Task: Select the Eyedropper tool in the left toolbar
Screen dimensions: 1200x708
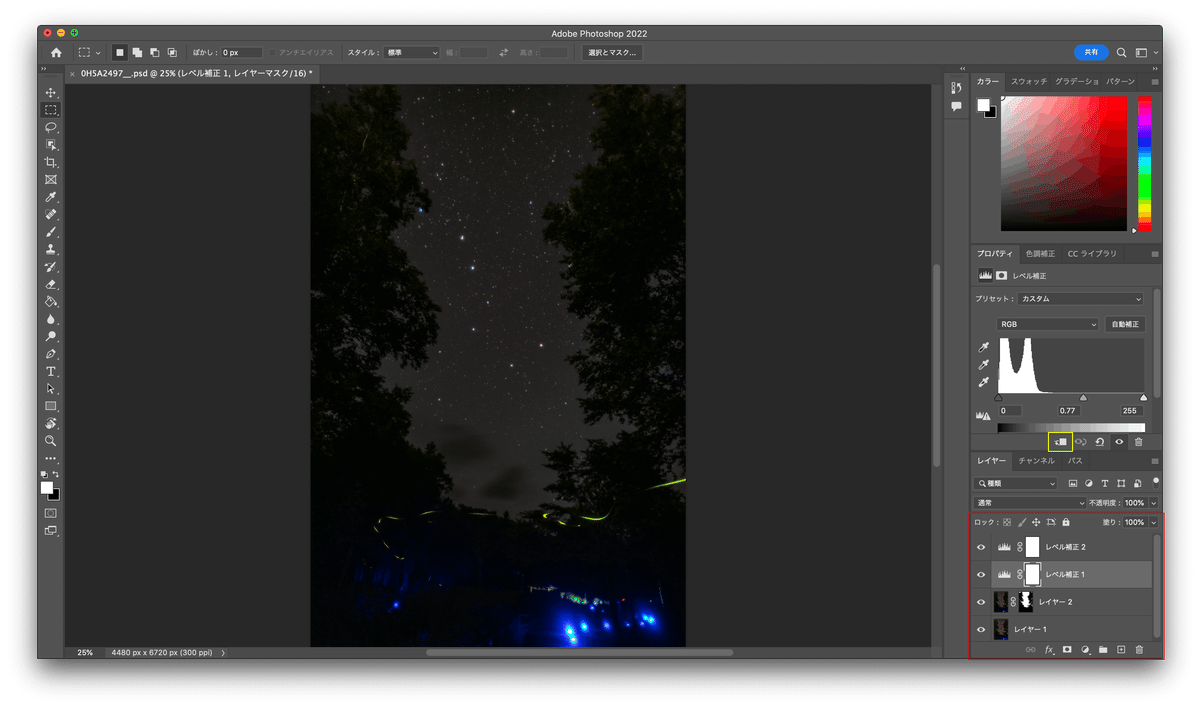Action: click(x=51, y=197)
